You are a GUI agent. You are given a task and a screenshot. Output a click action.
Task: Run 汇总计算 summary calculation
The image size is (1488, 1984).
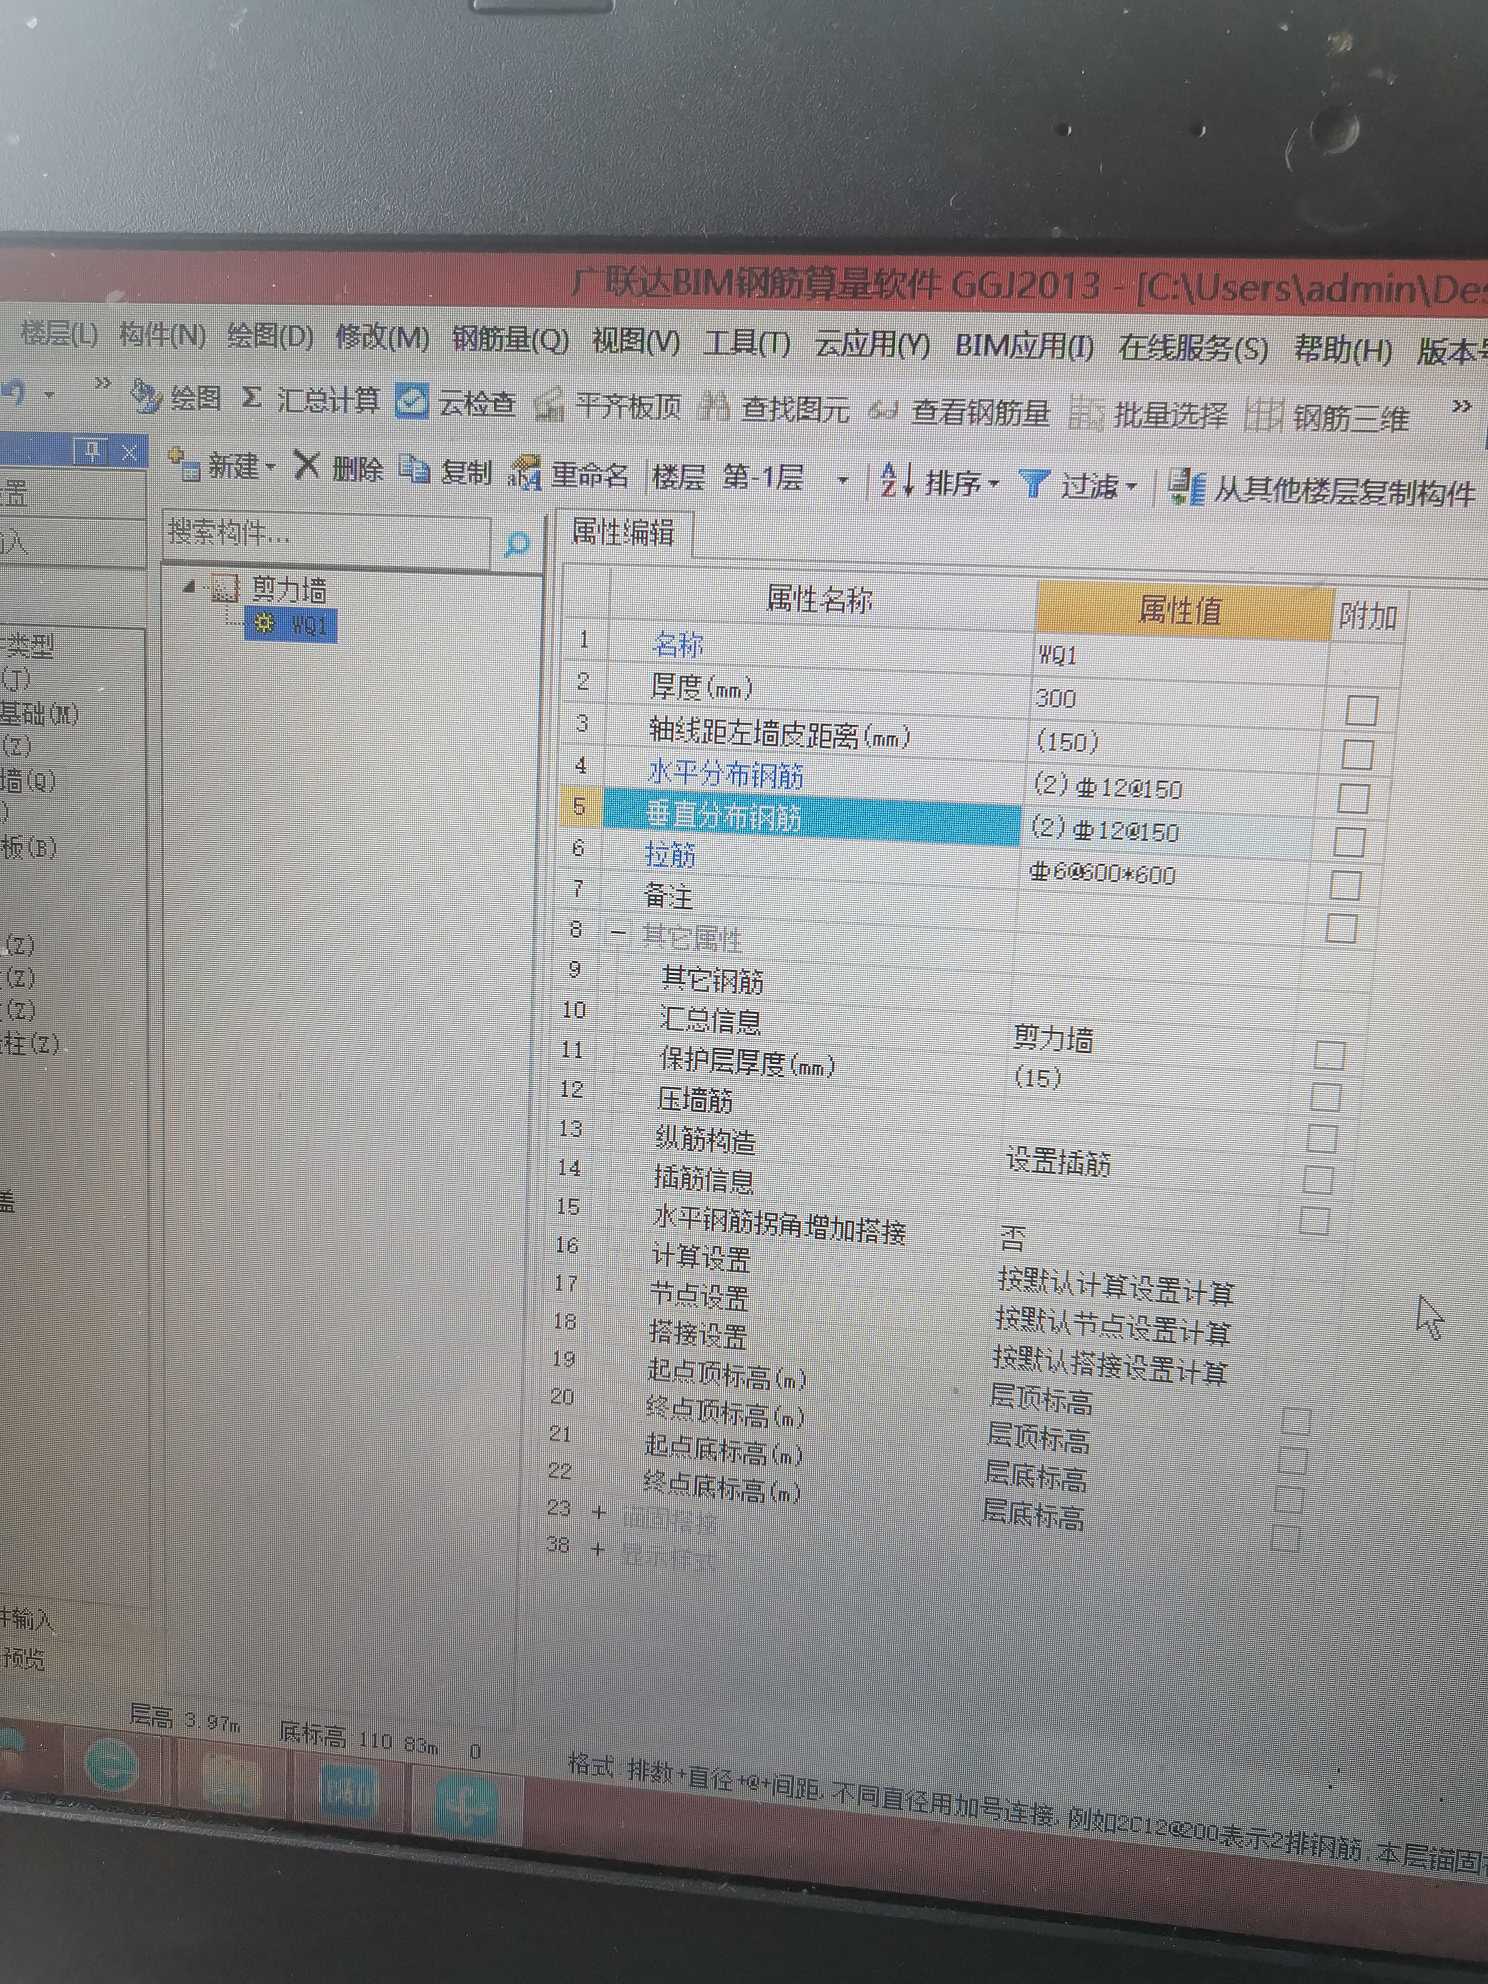[311, 400]
